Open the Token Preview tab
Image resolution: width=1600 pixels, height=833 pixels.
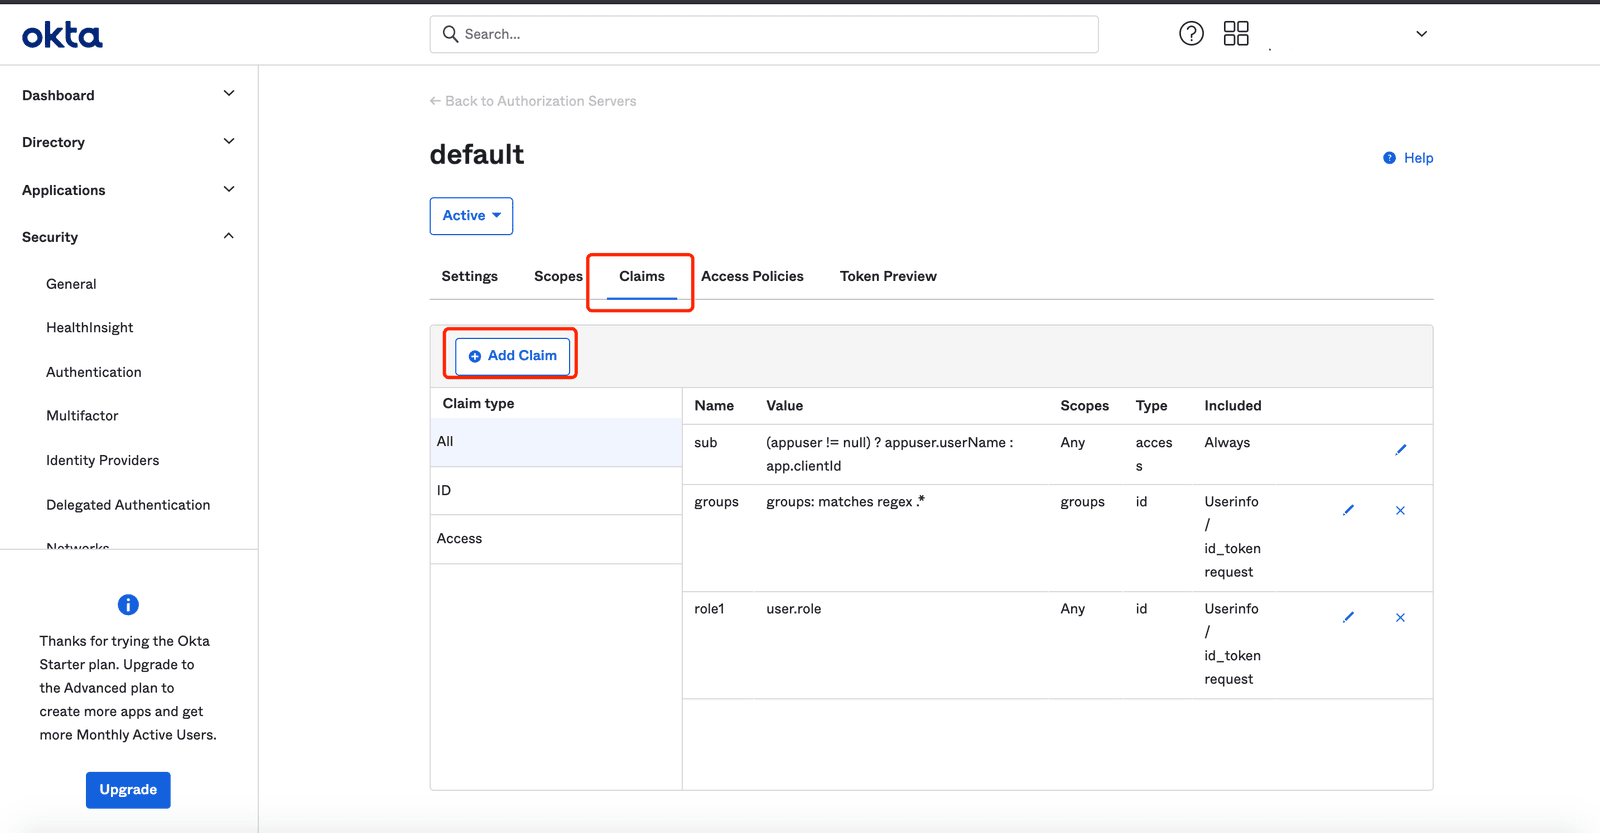888,276
